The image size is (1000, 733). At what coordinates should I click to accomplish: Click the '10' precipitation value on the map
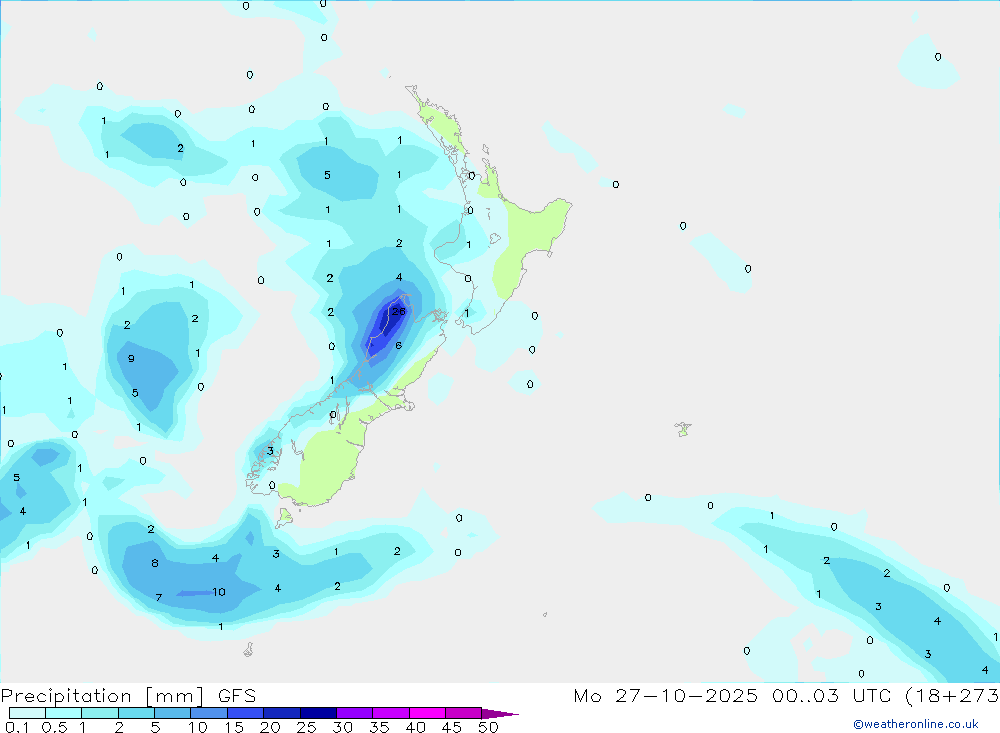219,592
